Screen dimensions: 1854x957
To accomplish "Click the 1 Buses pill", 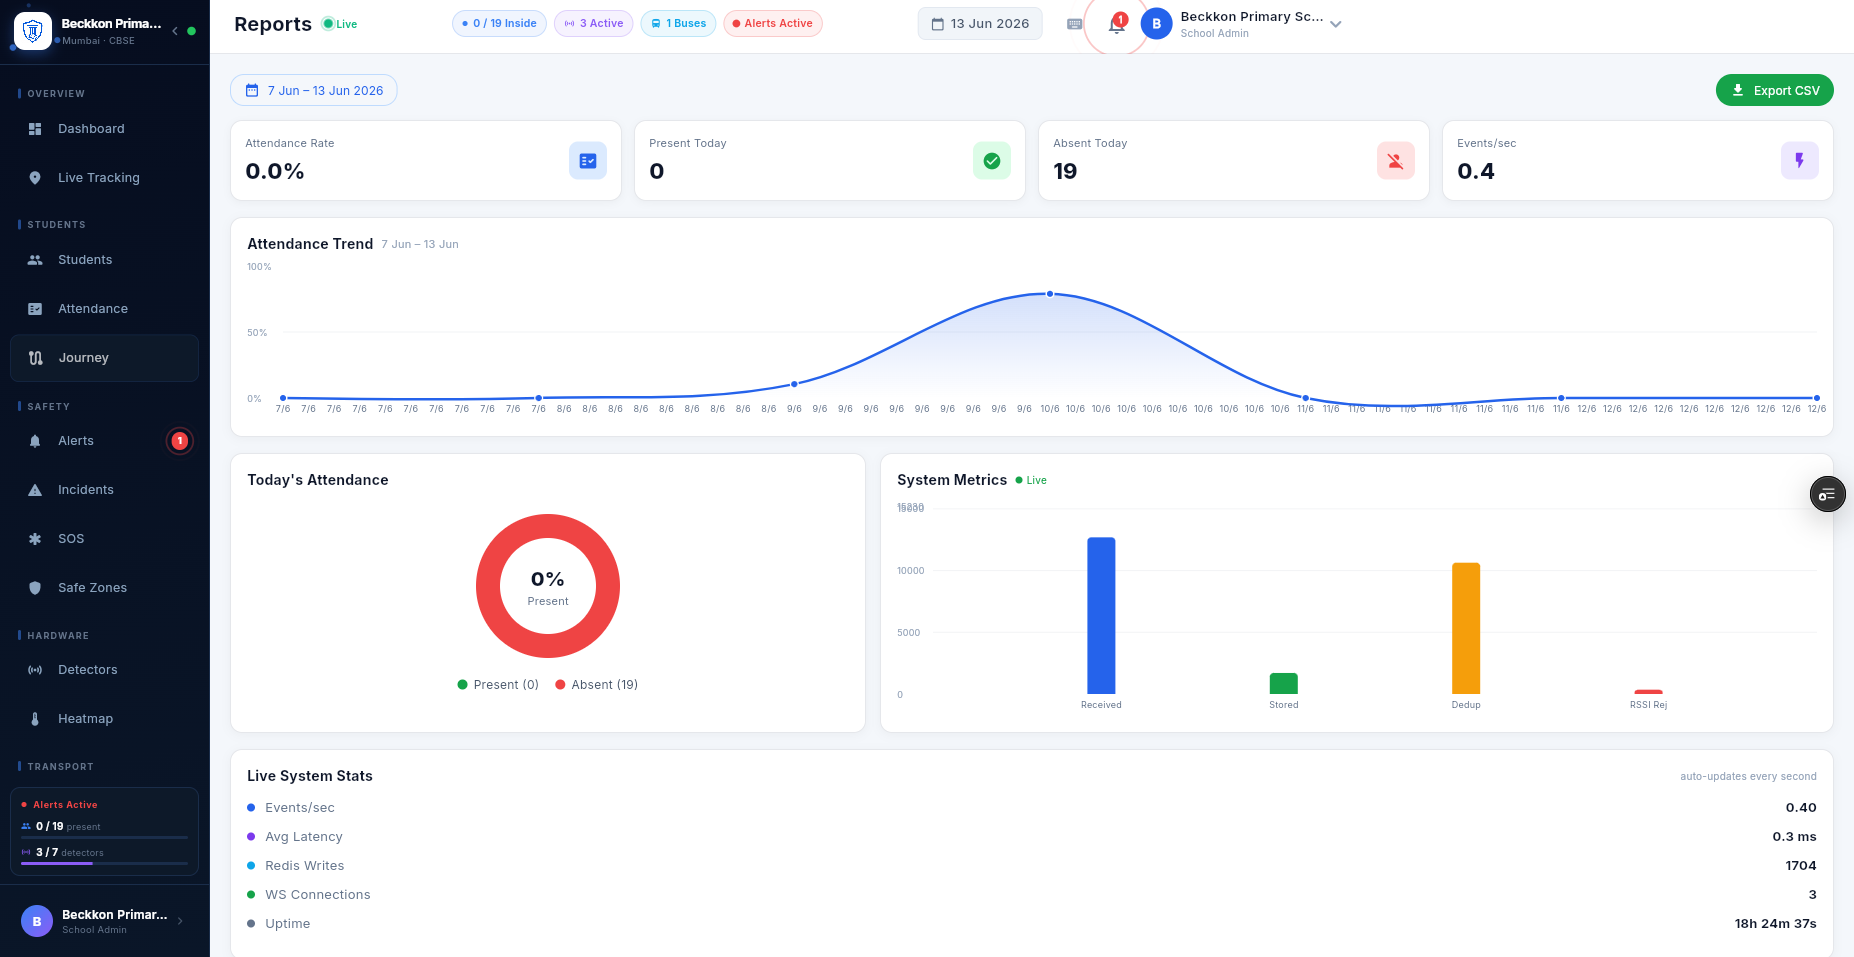I will [x=678, y=24].
